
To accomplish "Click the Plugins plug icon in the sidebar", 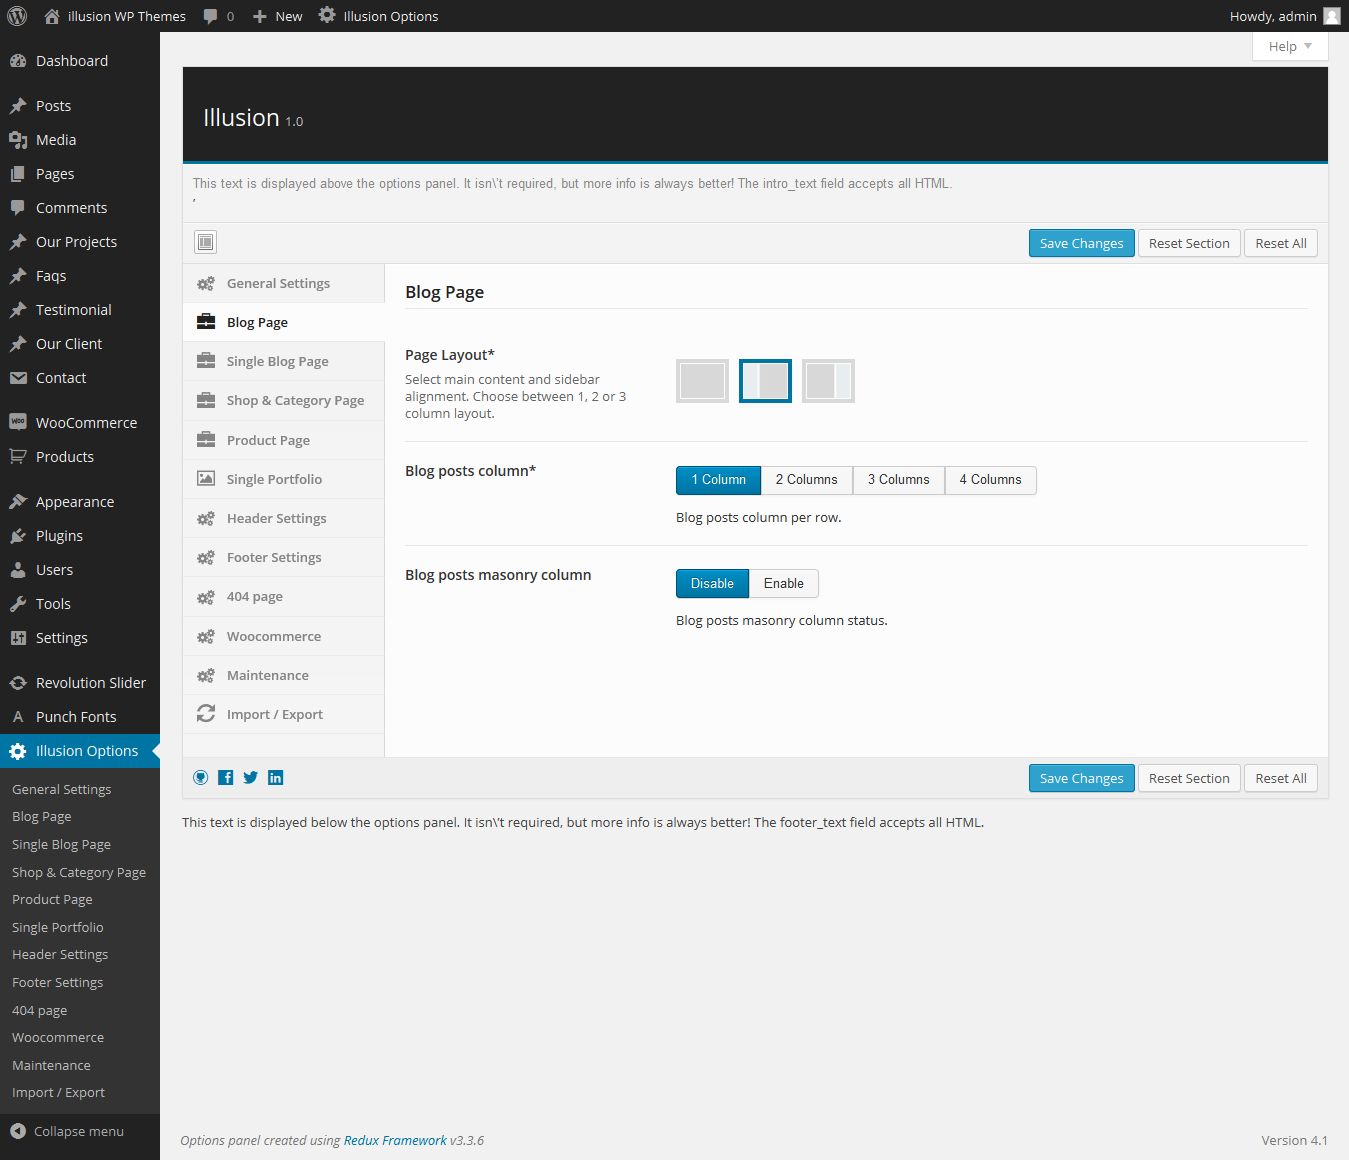I will pyautogui.click(x=17, y=536).
